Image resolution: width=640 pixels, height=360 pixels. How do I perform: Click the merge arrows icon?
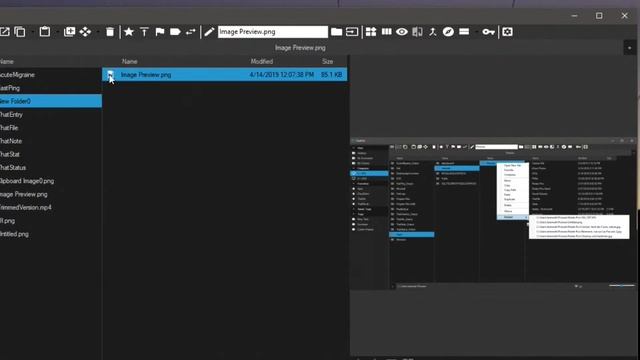pyautogui.click(x=433, y=32)
